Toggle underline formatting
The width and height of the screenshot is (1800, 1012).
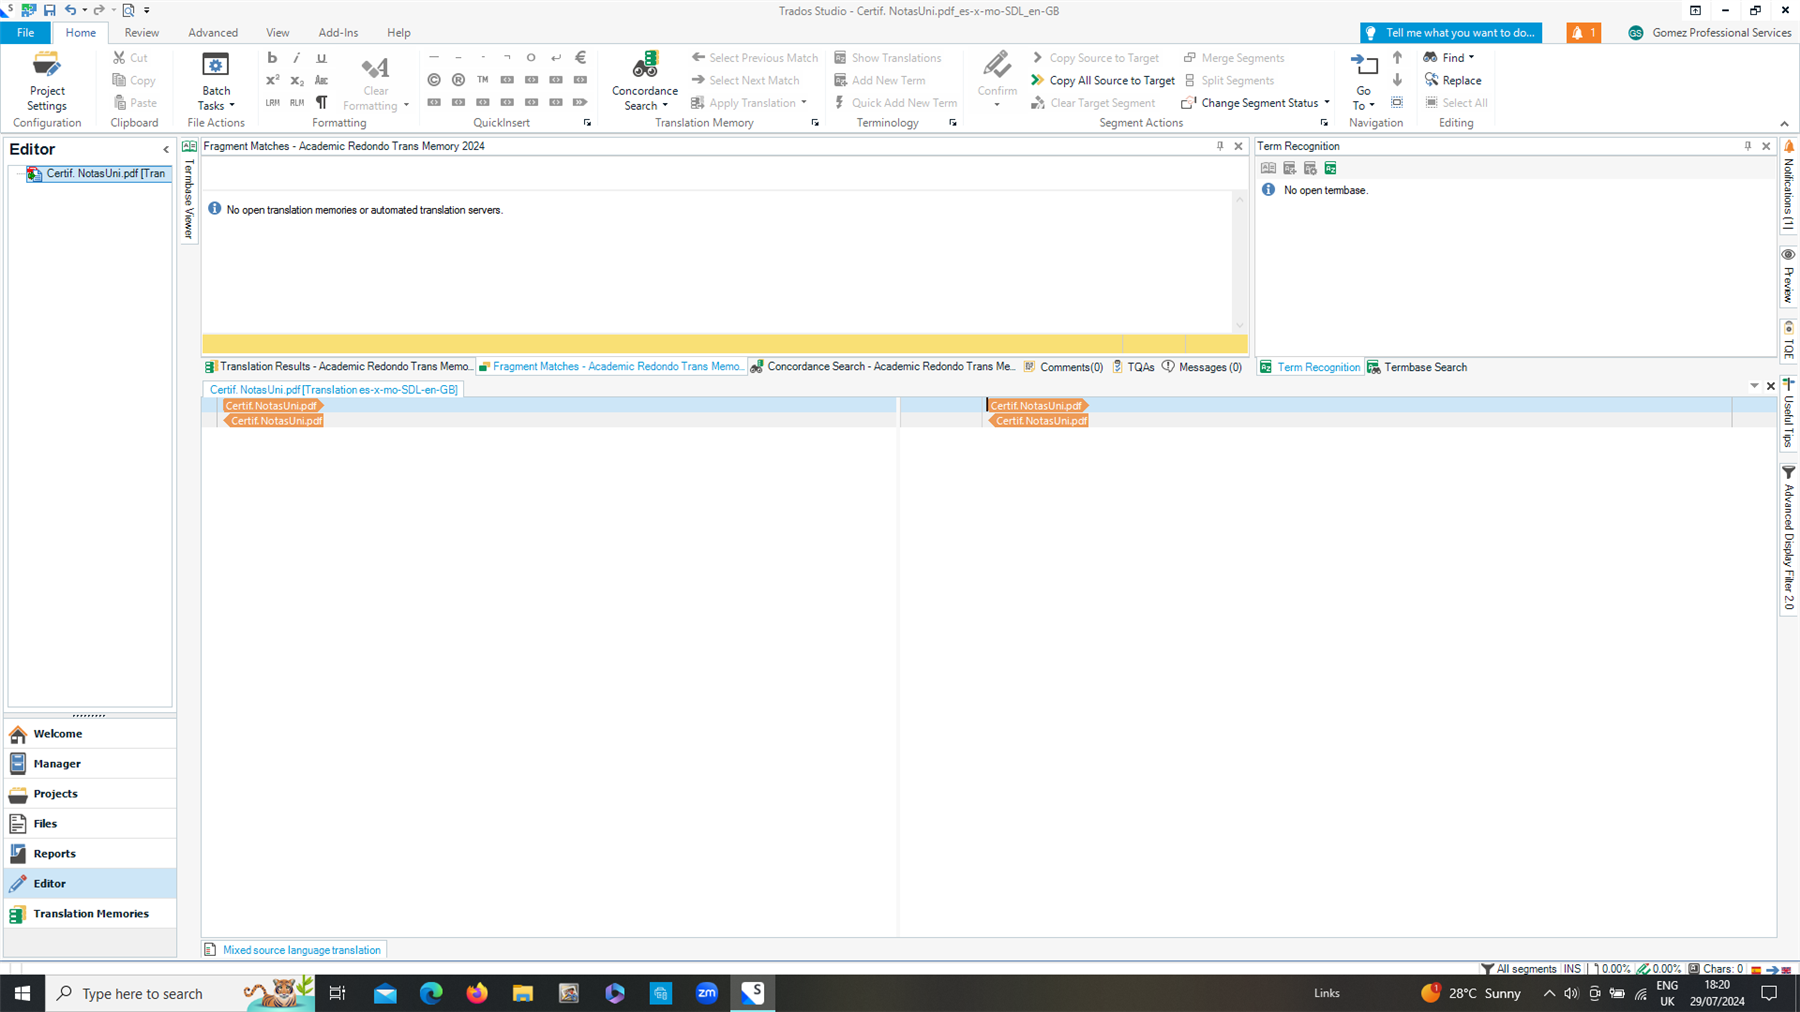321,58
